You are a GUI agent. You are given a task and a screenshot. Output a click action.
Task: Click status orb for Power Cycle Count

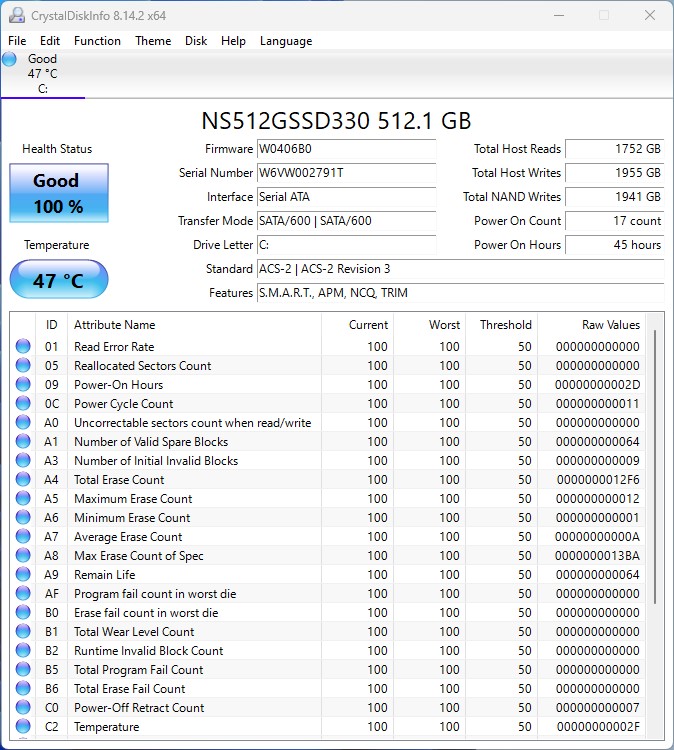[x=23, y=403]
